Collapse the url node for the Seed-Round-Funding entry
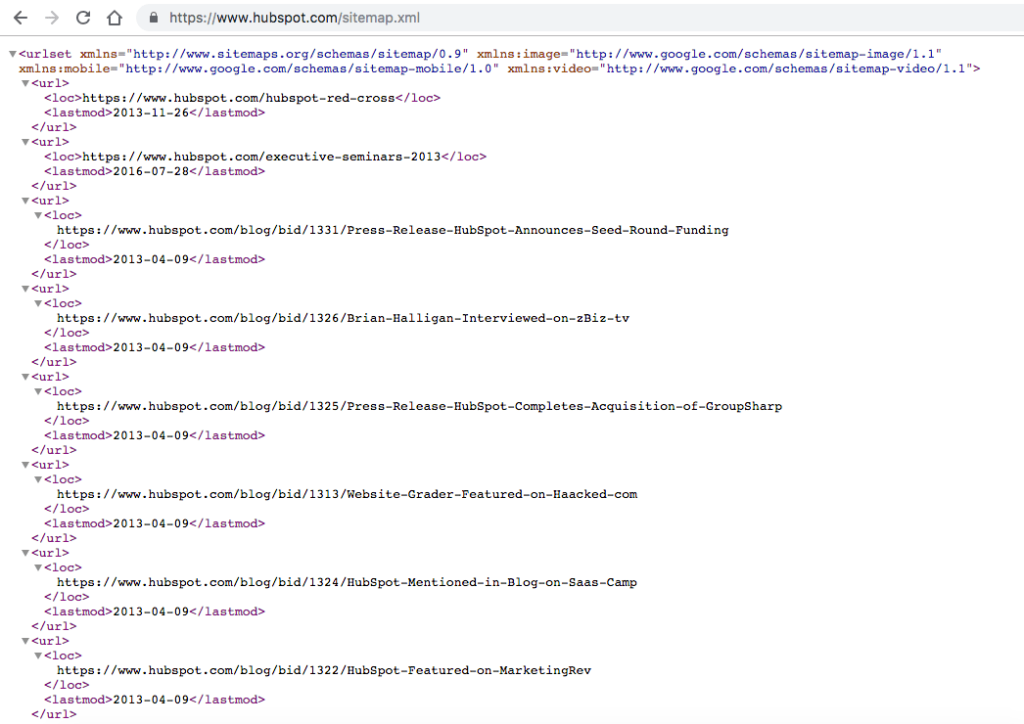The height and width of the screenshot is (724, 1024). (25, 201)
